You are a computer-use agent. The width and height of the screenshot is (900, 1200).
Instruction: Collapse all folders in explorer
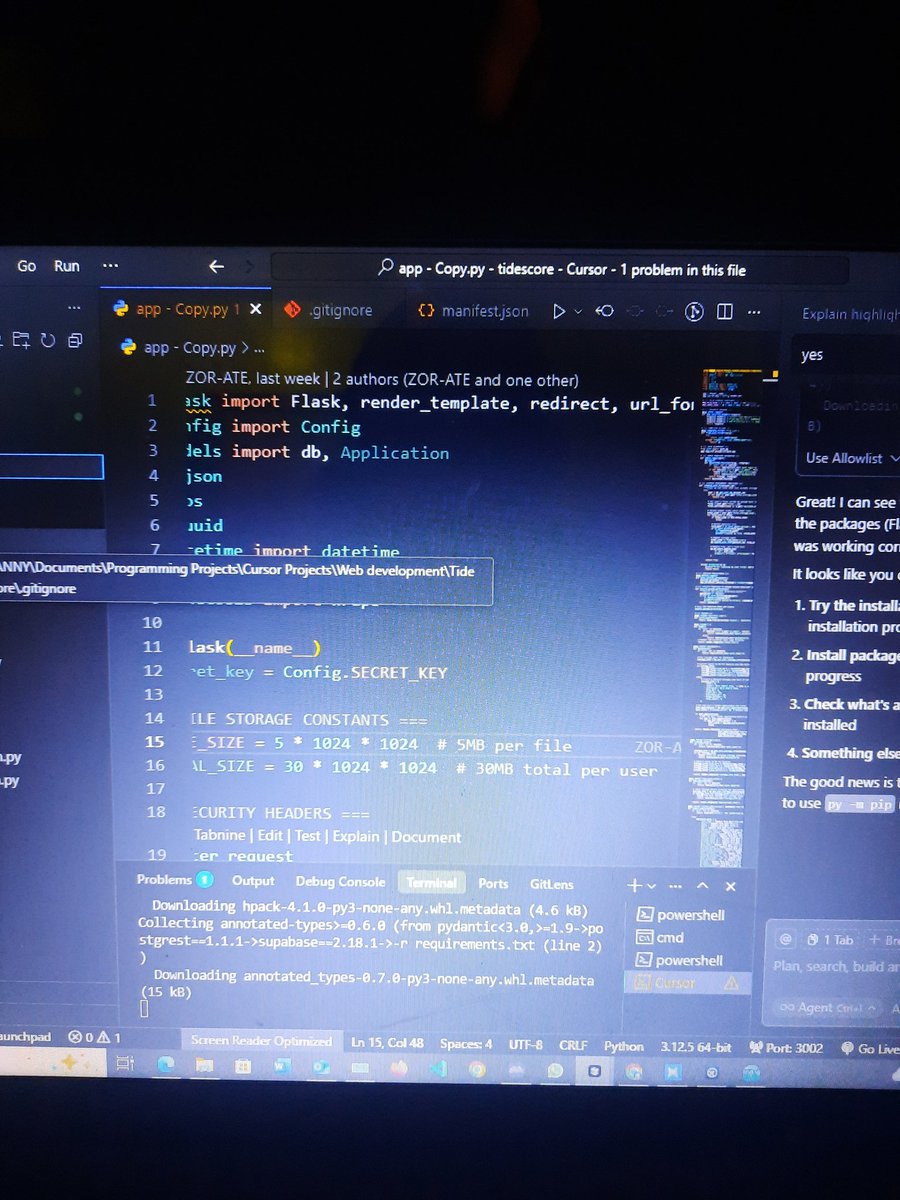pyautogui.click(x=74, y=340)
